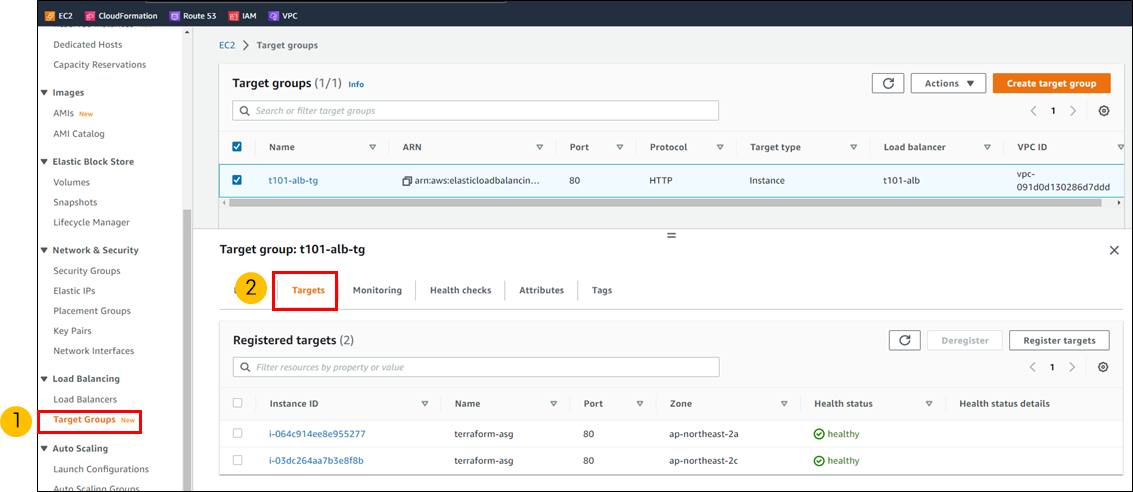Open instance i-064c914ee8e955277 link
The image size is (1133, 492).
pos(317,434)
